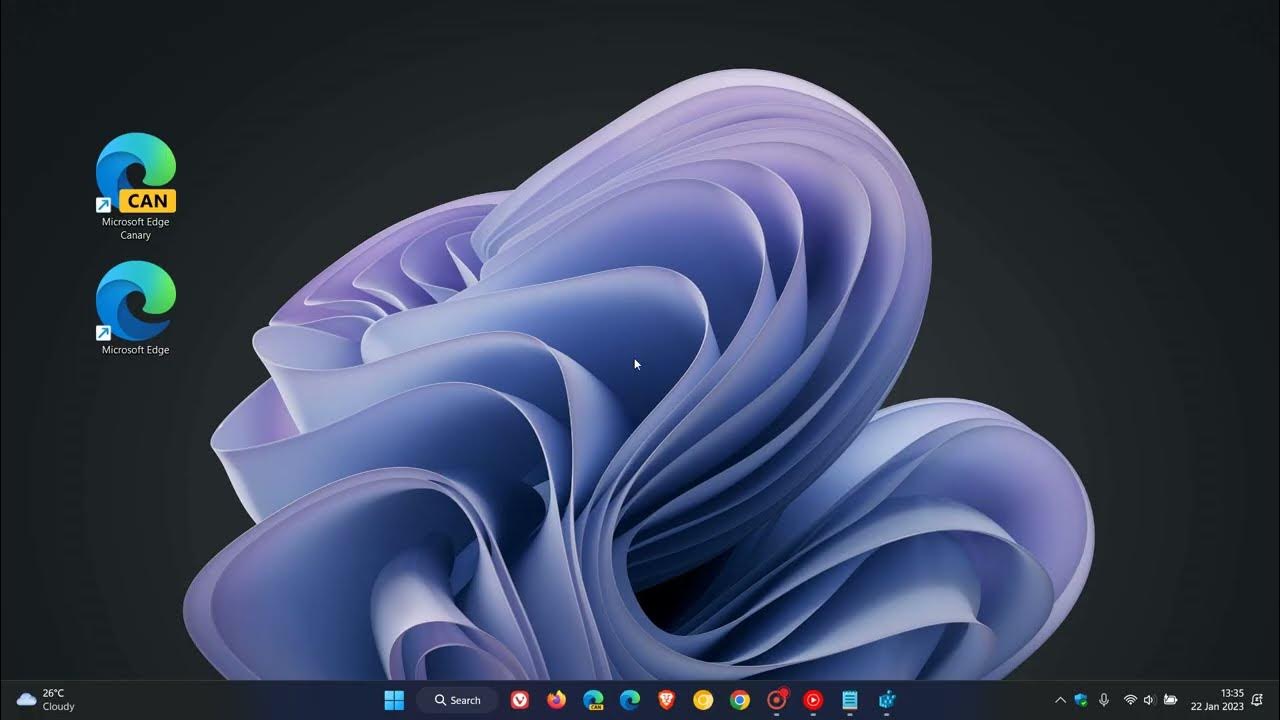
Task: Open Wi-Fi network settings in tray
Action: tap(1130, 700)
